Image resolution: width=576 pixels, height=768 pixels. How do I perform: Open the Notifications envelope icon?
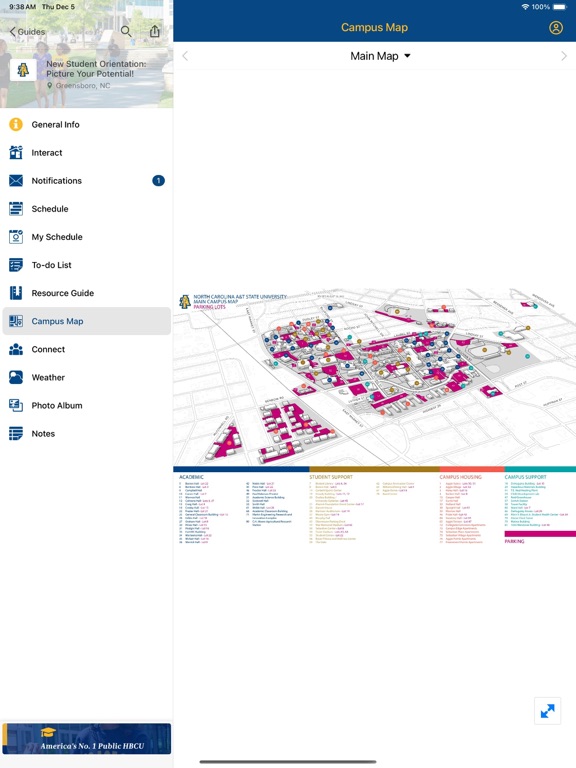[16, 181]
